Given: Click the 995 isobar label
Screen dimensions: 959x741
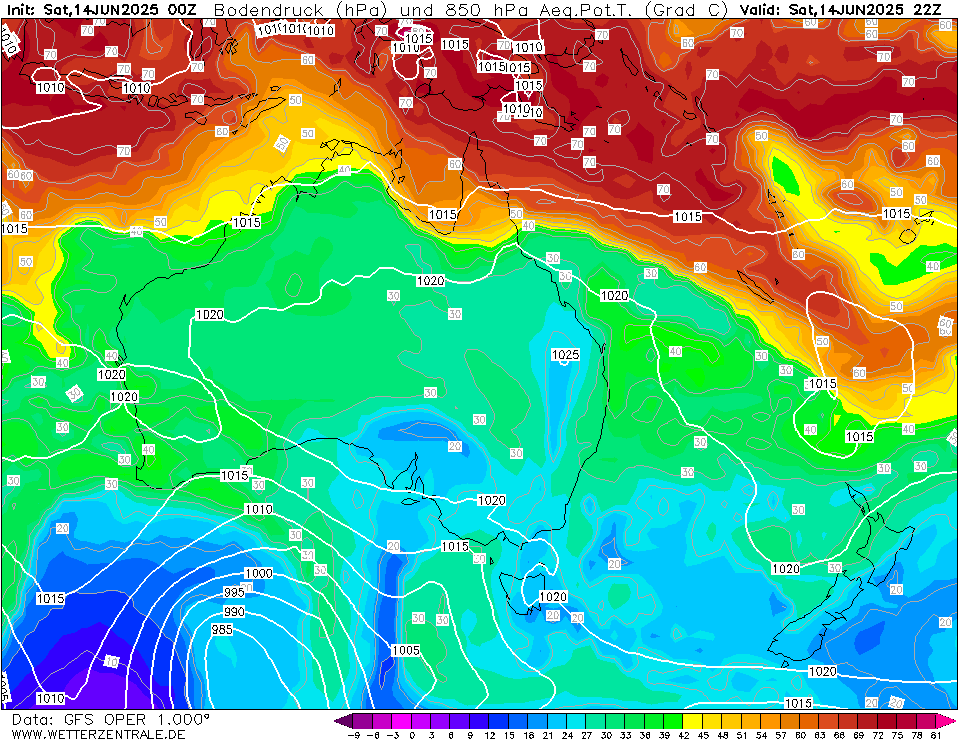Looking at the screenshot, I should pyautogui.click(x=234, y=592).
